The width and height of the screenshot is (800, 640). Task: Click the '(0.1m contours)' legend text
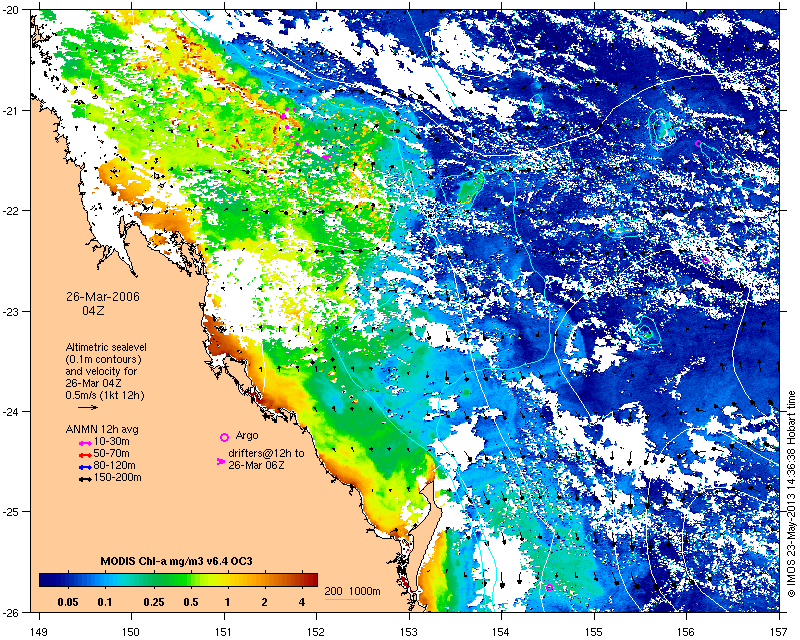[x=104, y=359]
